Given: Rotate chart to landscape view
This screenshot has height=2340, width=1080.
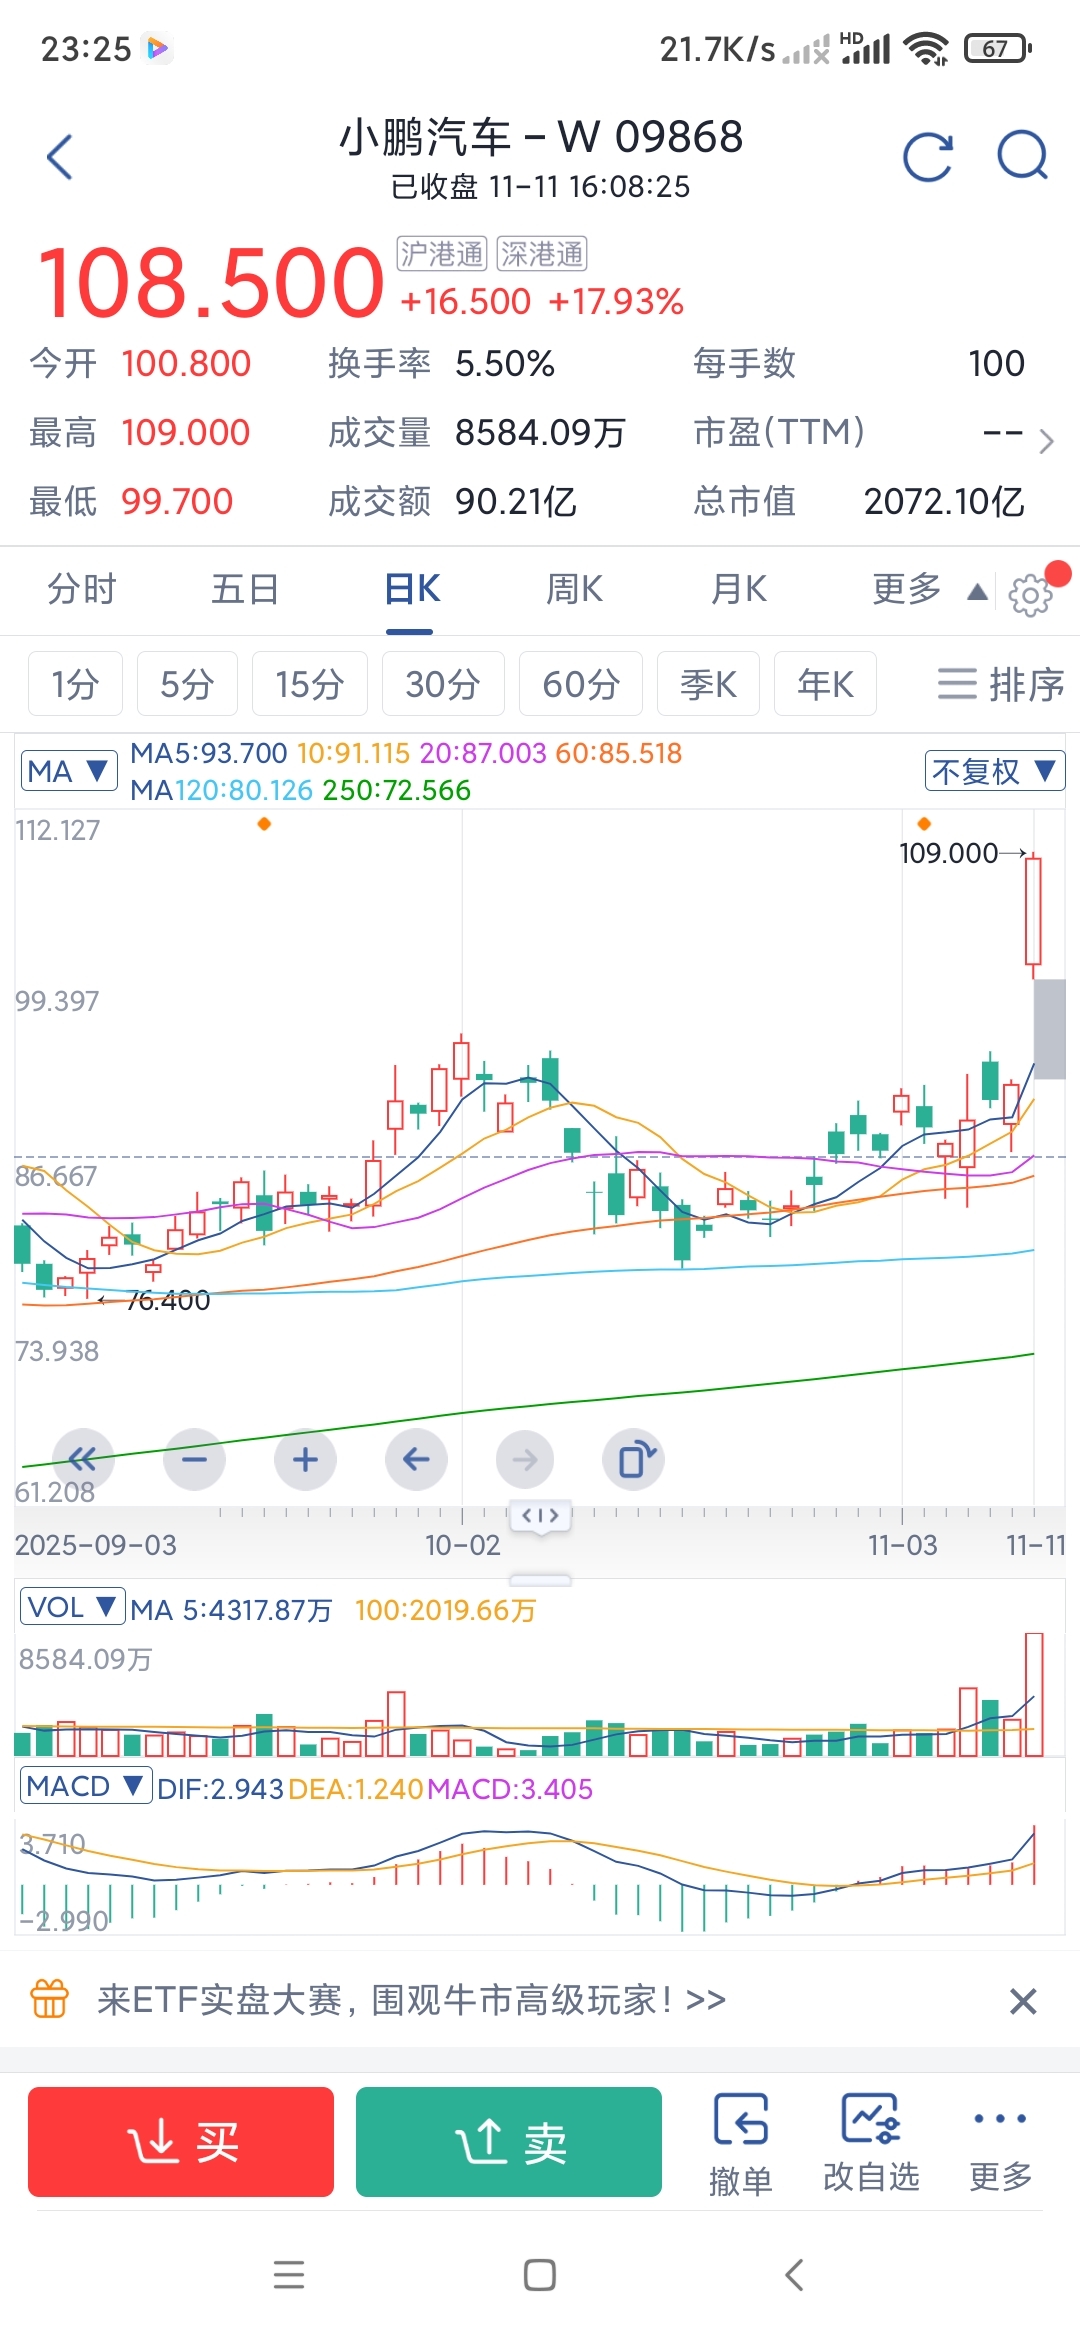Looking at the screenshot, I should pyautogui.click(x=635, y=1459).
